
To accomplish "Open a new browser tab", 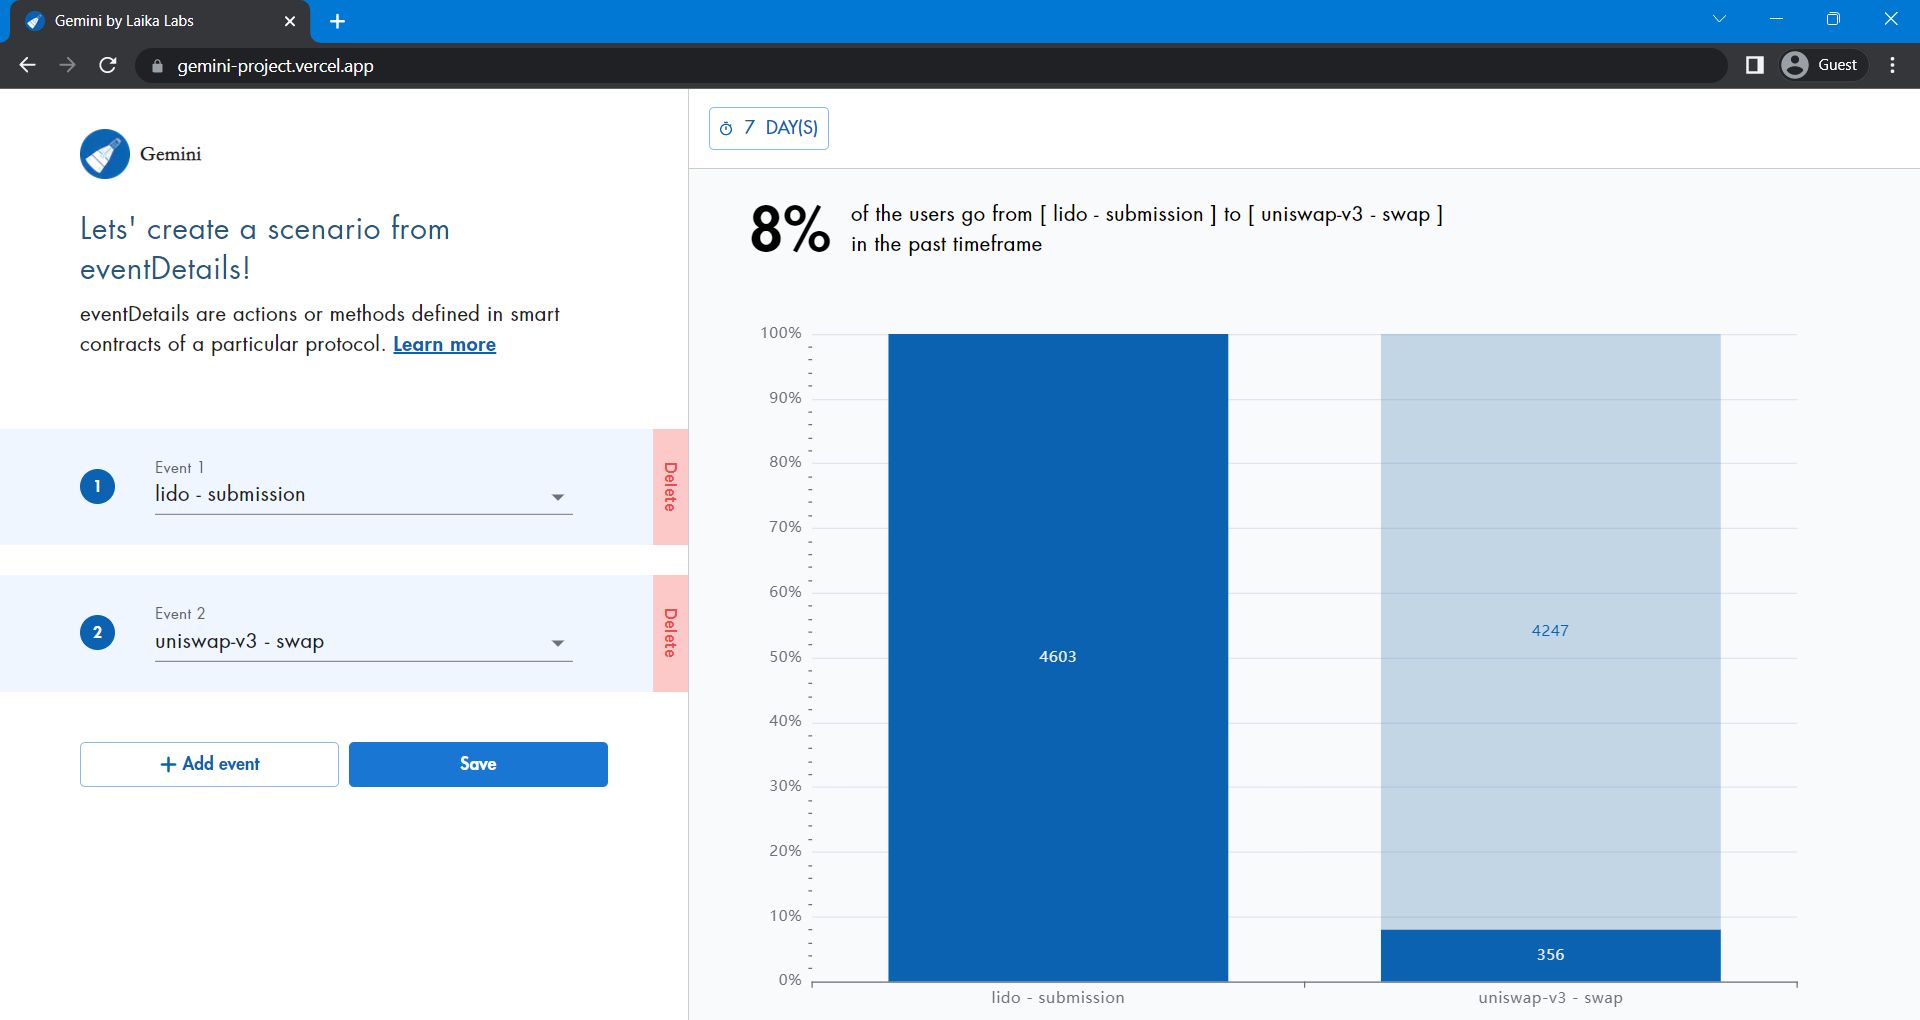I will 337,21.
